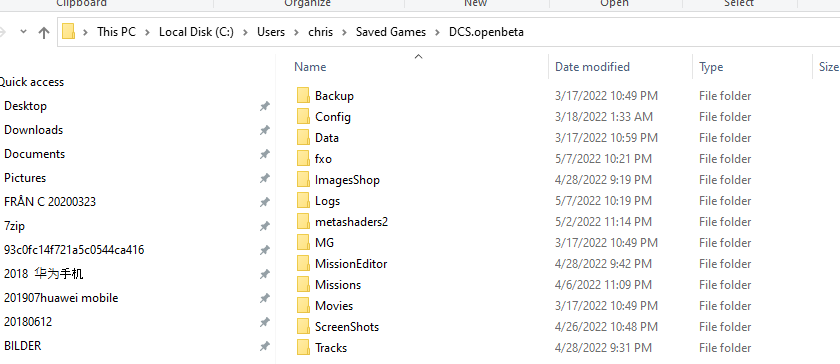Viewport: 840px width, 364px height.
Task: Click the Logs folder icon
Action: 303,200
